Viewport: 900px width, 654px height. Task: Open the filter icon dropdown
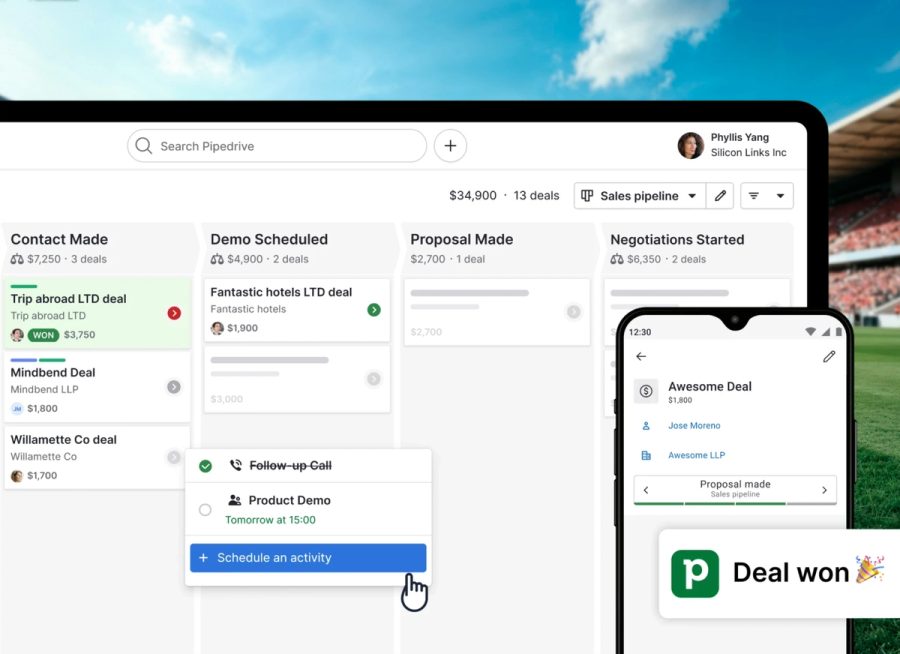pos(767,196)
